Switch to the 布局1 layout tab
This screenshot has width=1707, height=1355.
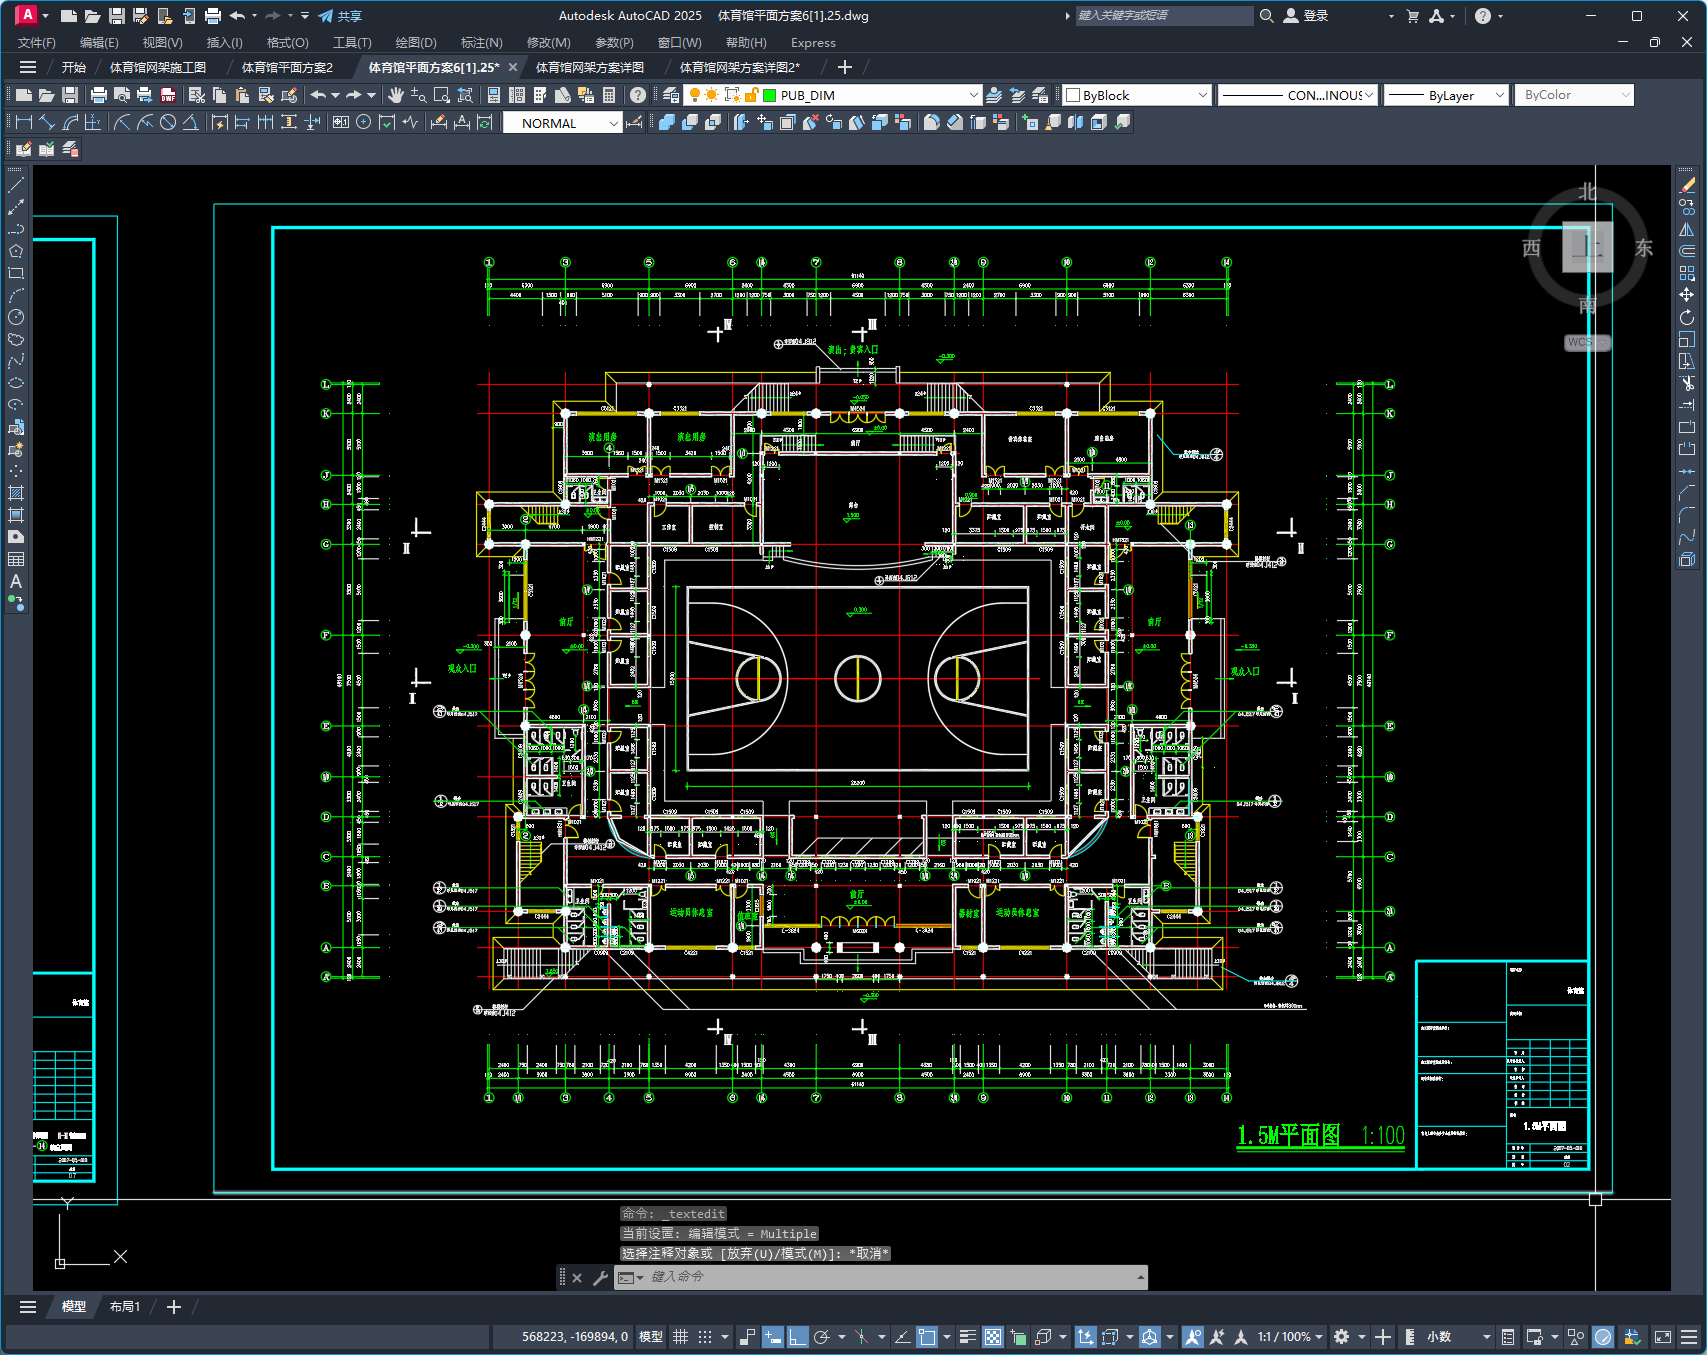point(125,1307)
